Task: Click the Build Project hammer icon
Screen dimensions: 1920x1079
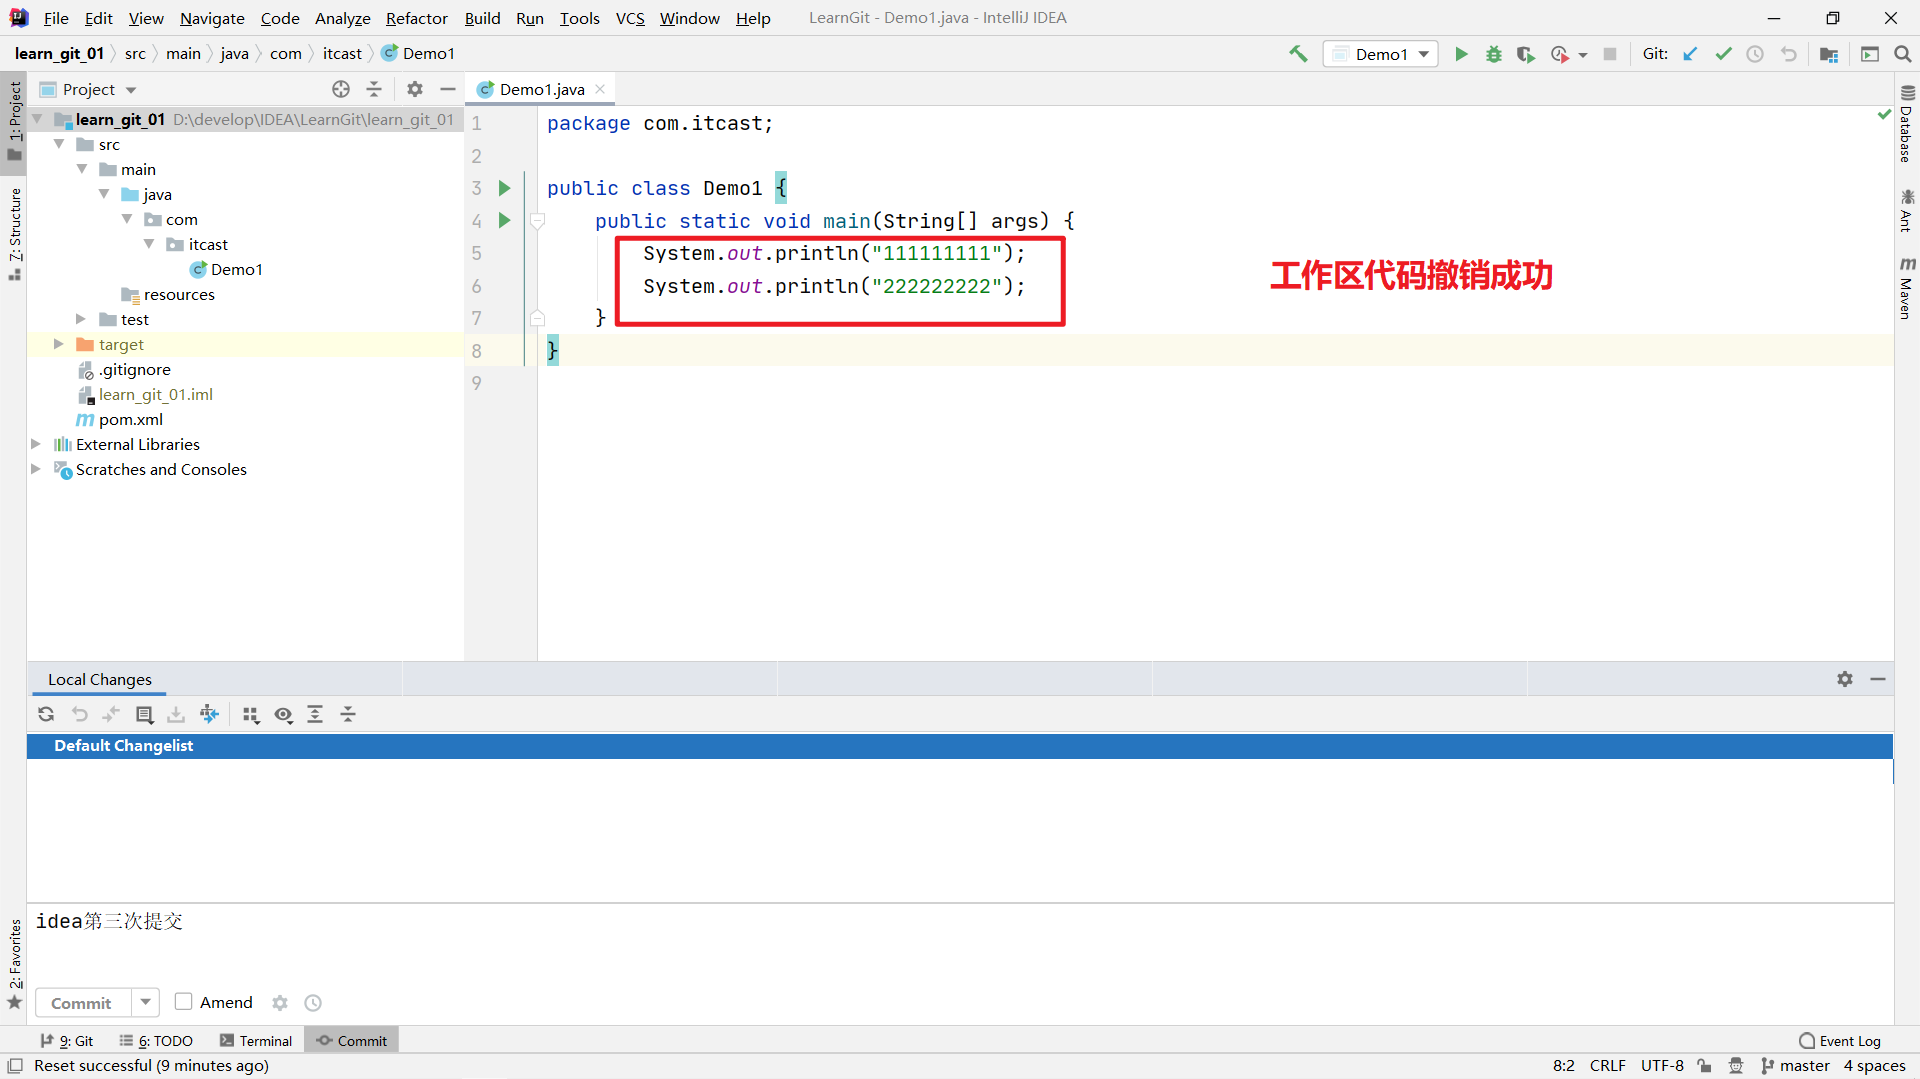Action: pos(1298,54)
